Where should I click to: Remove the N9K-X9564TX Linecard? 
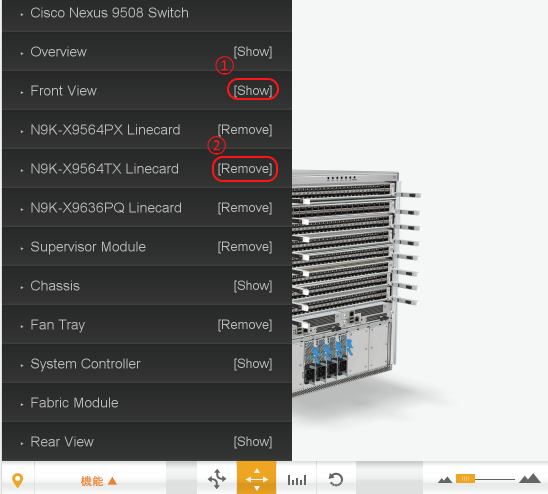245,169
